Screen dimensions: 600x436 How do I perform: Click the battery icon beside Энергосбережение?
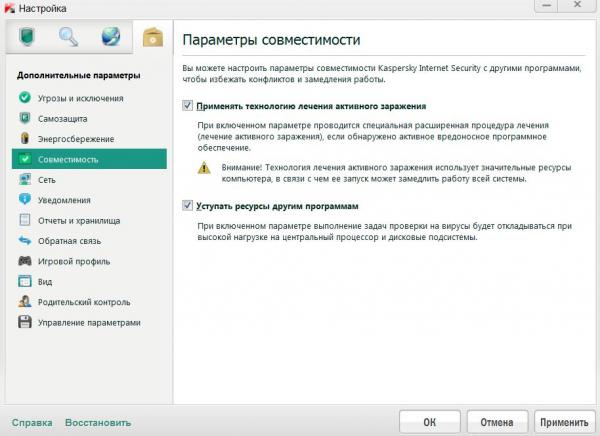25,139
